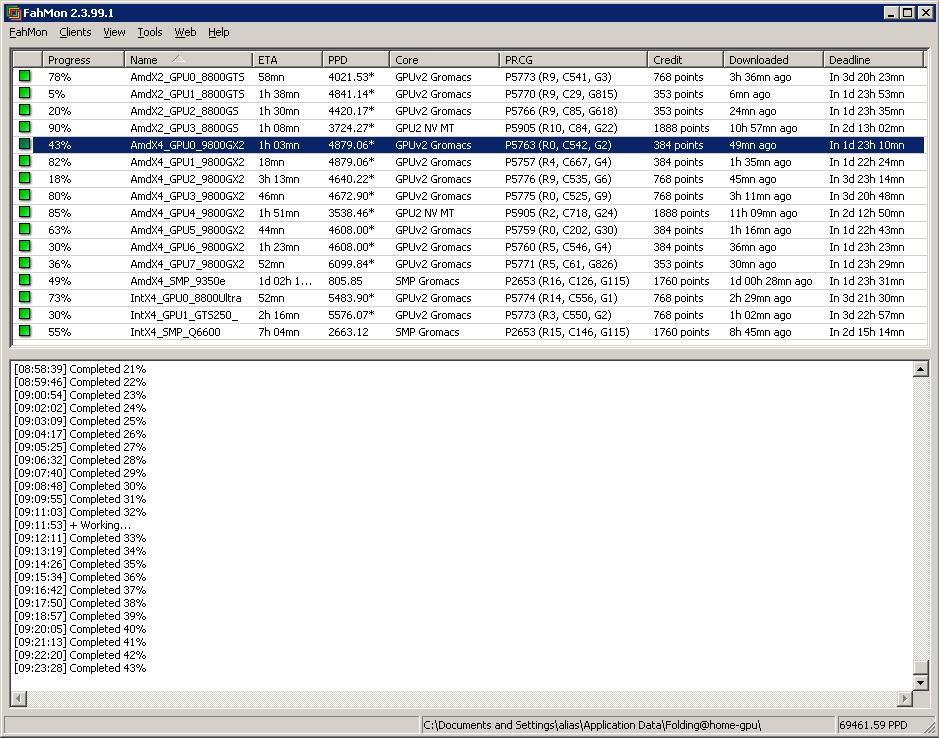939x738 pixels.
Task: Click deadline In 2d 15h 14mn
Action: tap(867, 332)
